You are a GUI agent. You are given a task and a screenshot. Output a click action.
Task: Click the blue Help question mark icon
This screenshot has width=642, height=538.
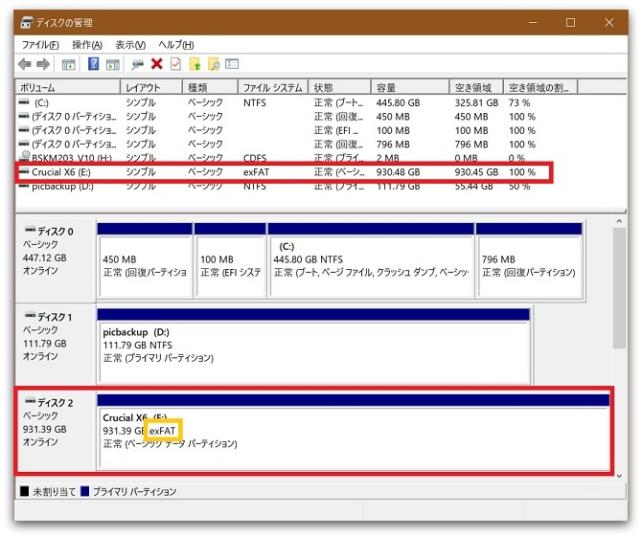tap(93, 64)
